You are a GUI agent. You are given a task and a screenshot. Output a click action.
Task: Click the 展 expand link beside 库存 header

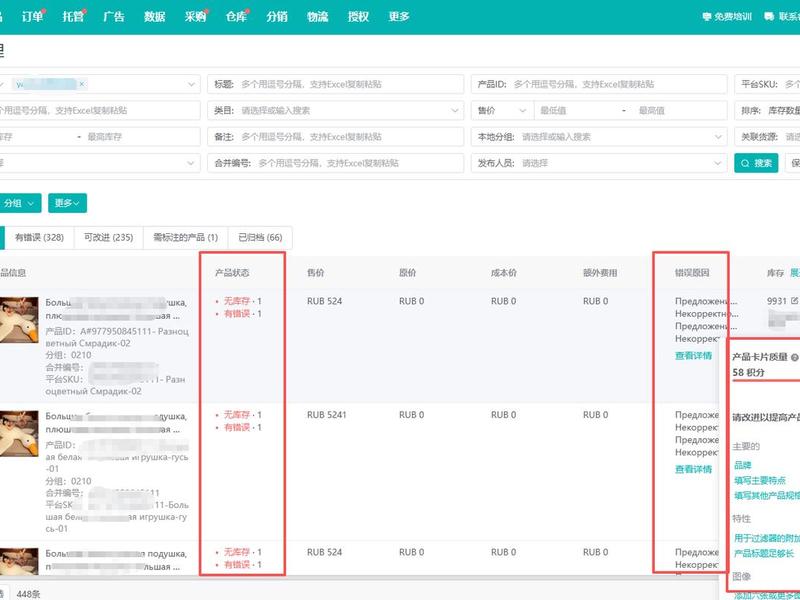tap(795, 273)
